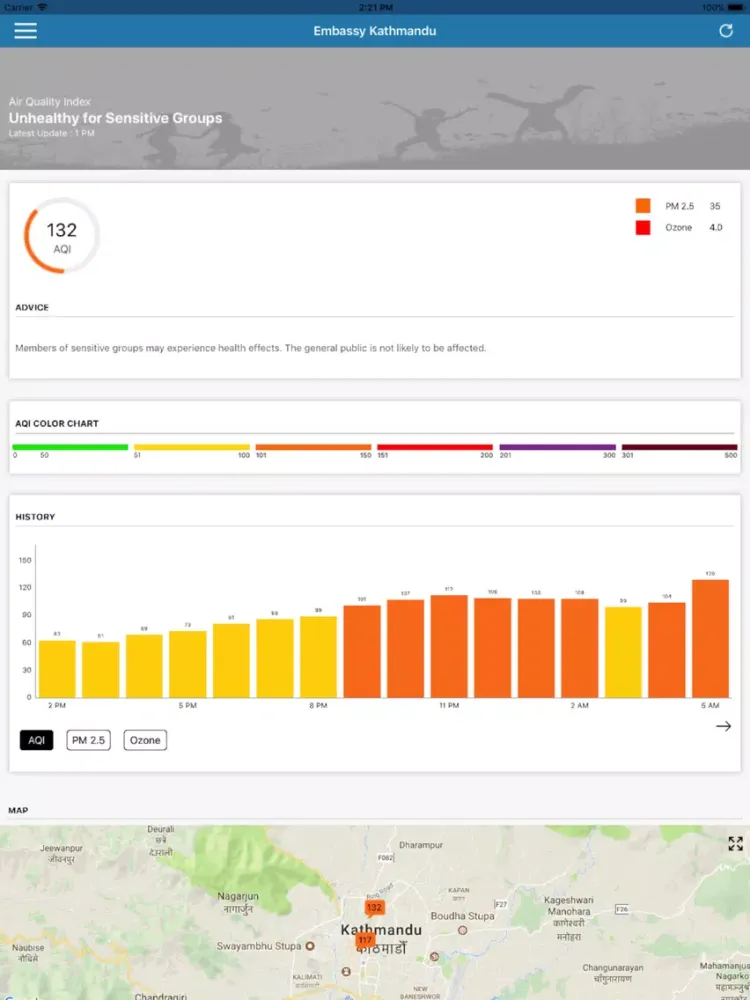Click the sensitive groups advice sentence
Image resolution: width=750 pixels, height=1000 pixels.
coord(251,348)
